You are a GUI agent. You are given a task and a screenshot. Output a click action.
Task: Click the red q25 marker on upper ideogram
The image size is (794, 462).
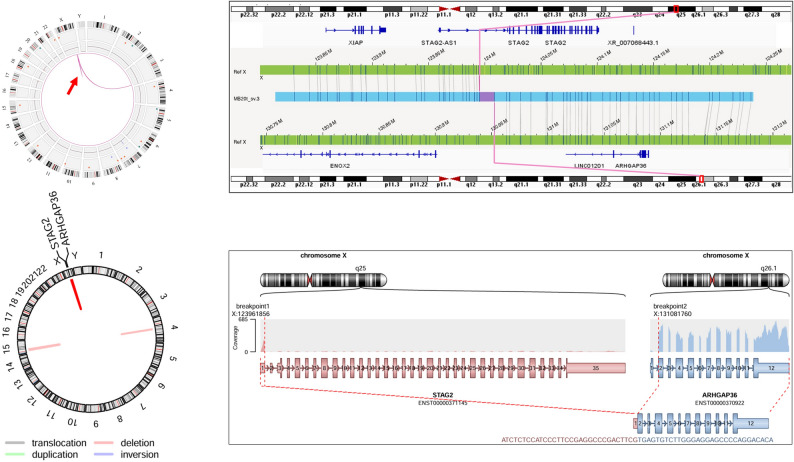pos(677,9)
